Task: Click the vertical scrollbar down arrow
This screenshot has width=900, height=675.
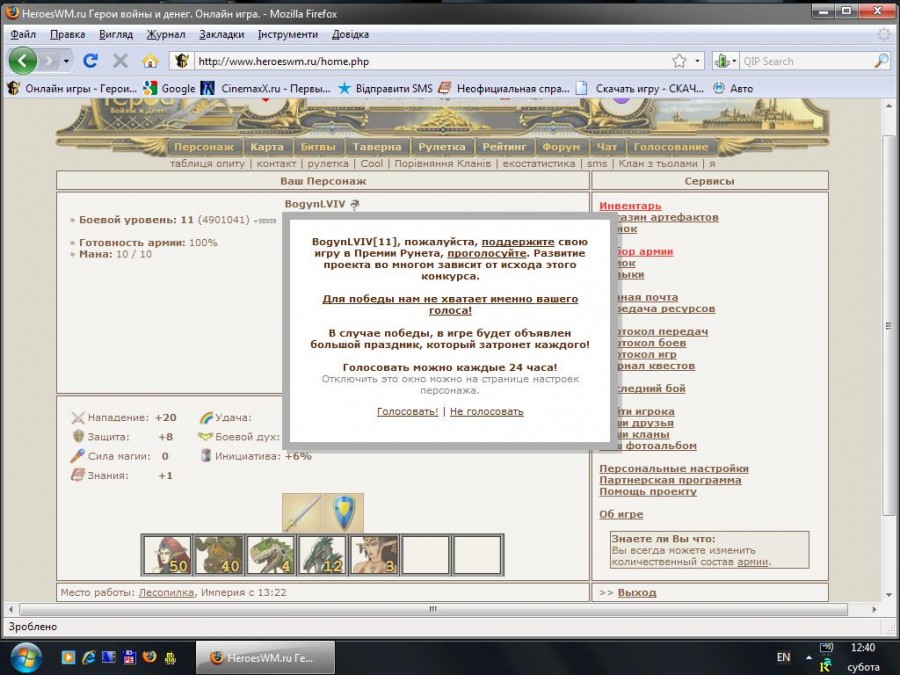Action: tap(889, 595)
